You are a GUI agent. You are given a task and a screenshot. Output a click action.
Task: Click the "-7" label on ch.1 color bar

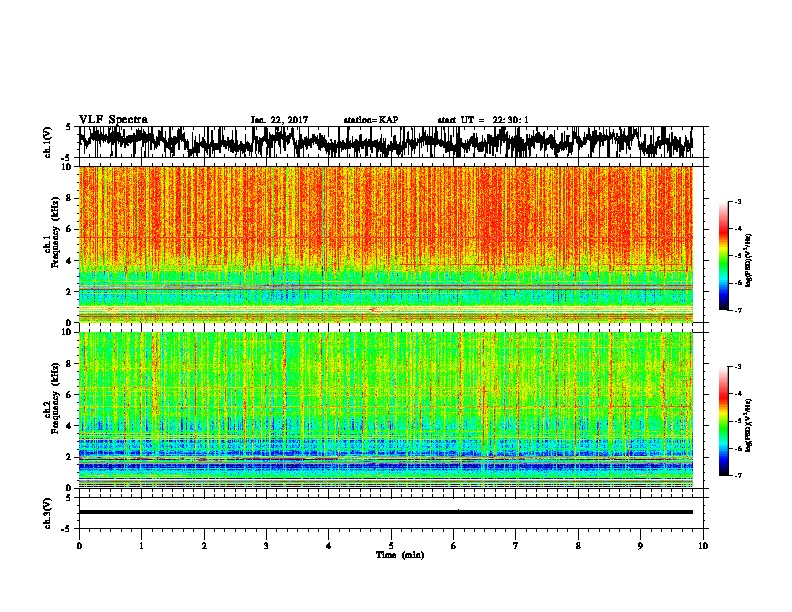[x=738, y=310]
